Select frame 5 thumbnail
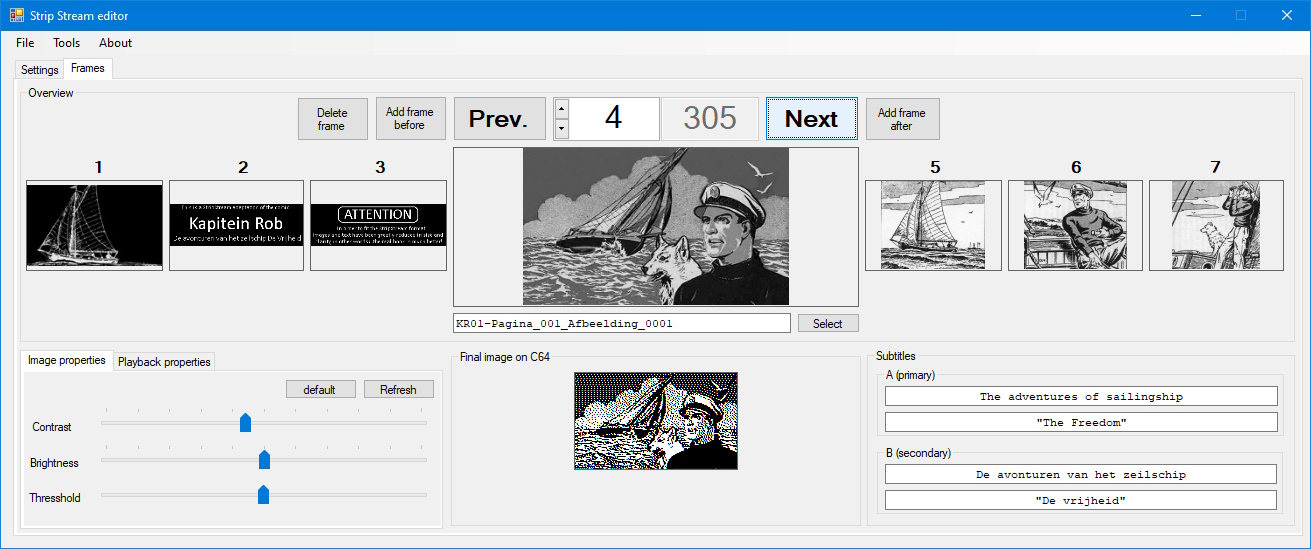Viewport: 1311px width, 549px height. pyautogui.click(x=933, y=226)
